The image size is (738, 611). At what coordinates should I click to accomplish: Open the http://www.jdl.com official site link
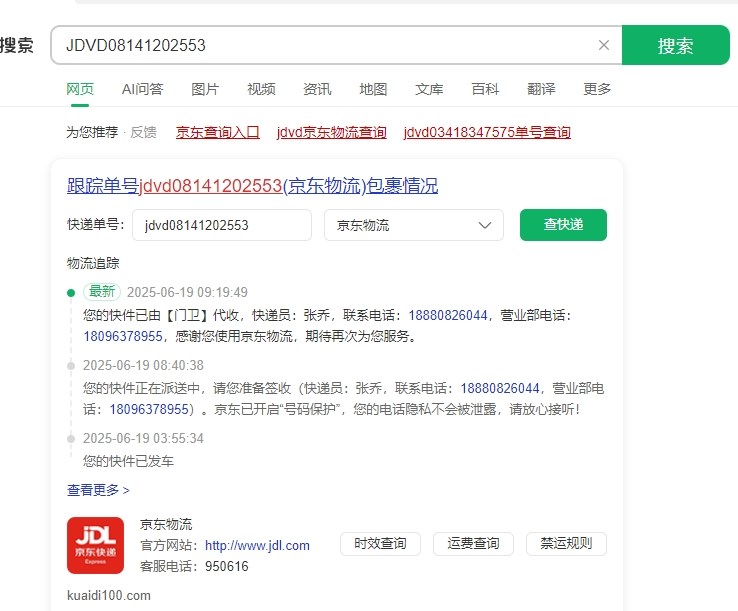(x=257, y=545)
